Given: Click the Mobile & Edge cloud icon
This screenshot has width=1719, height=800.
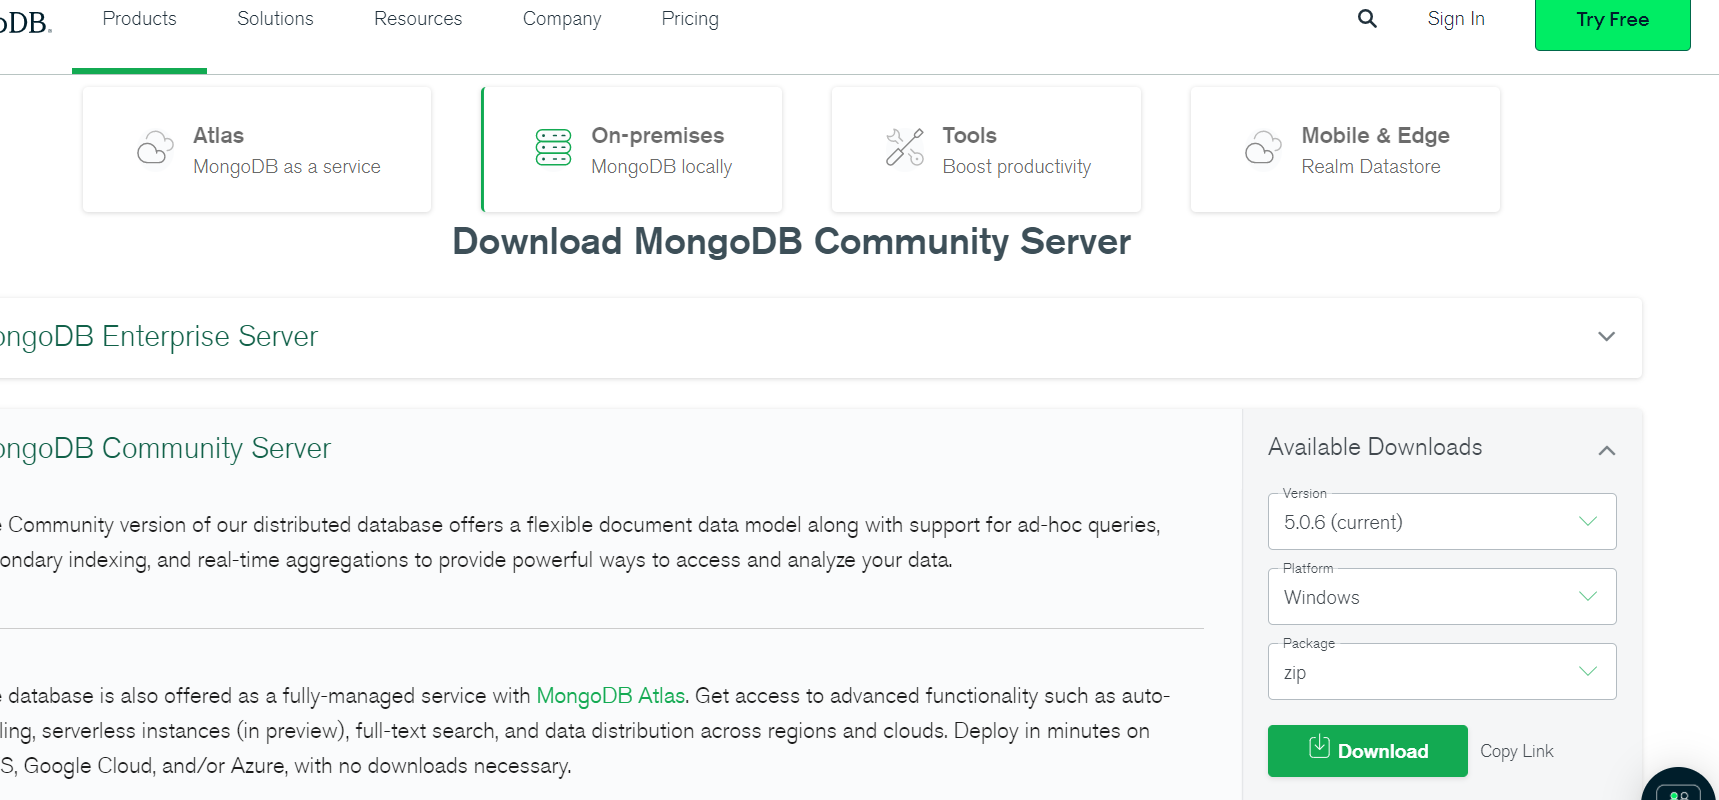Looking at the screenshot, I should pos(1263,148).
